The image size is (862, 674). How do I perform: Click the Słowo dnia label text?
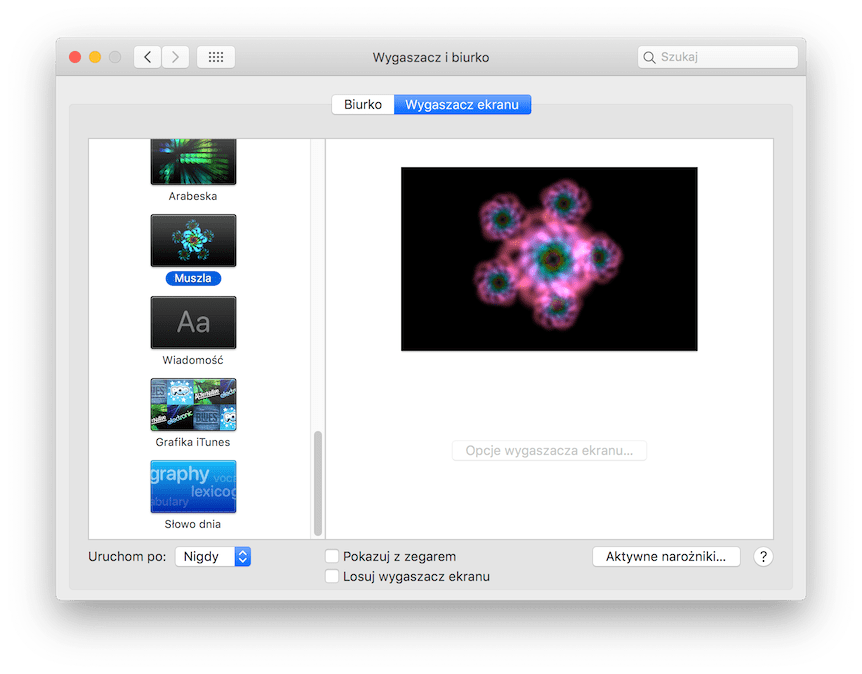(x=193, y=524)
